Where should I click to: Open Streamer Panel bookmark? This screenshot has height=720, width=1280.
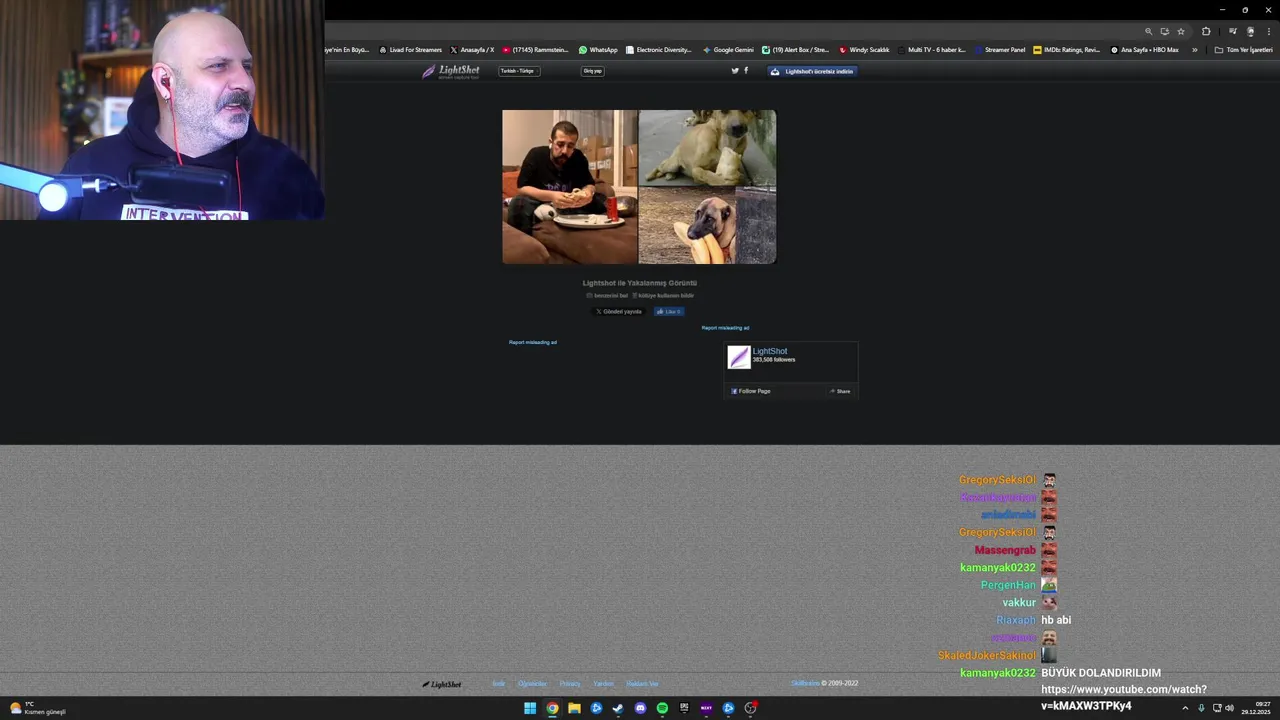pyautogui.click(x=1000, y=50)
